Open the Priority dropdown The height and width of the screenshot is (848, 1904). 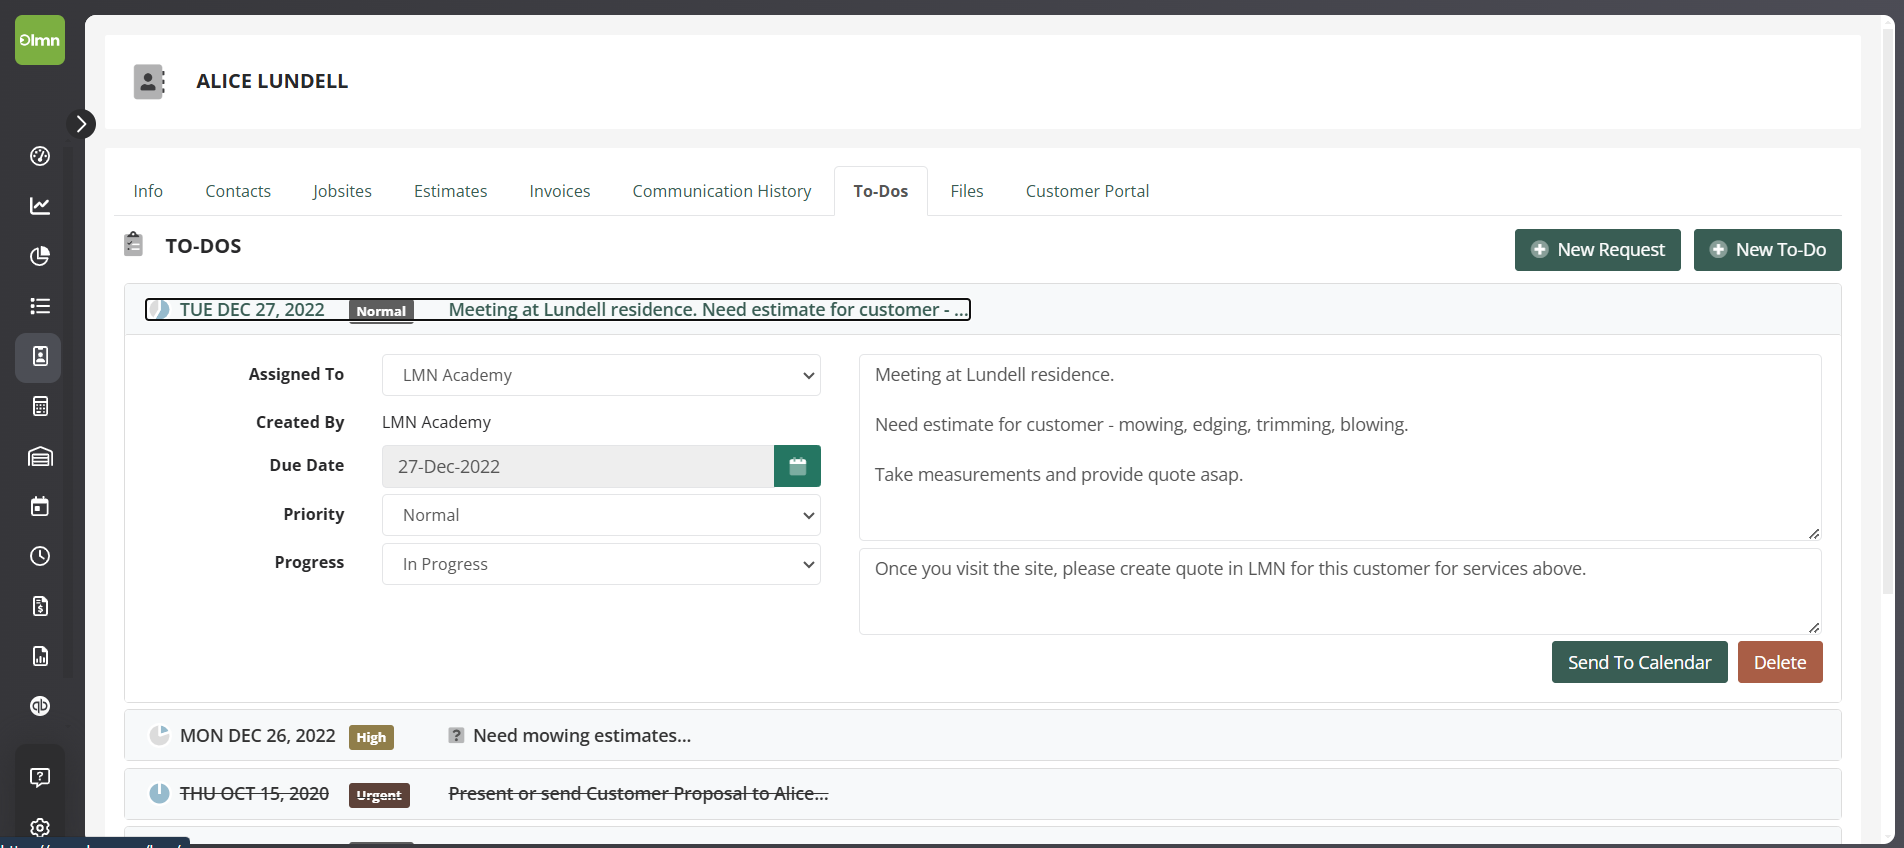coord(601,515)
